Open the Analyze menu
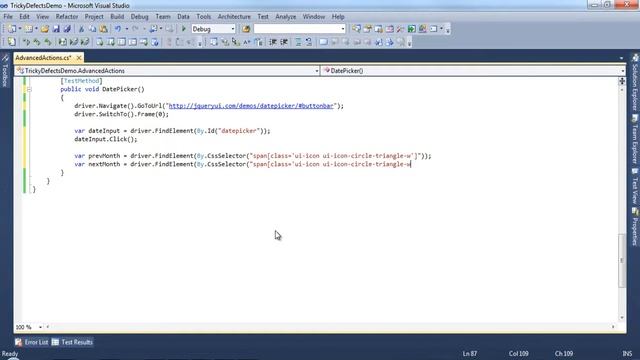Screen dimensions: 640x360 (x=286, y=17)
